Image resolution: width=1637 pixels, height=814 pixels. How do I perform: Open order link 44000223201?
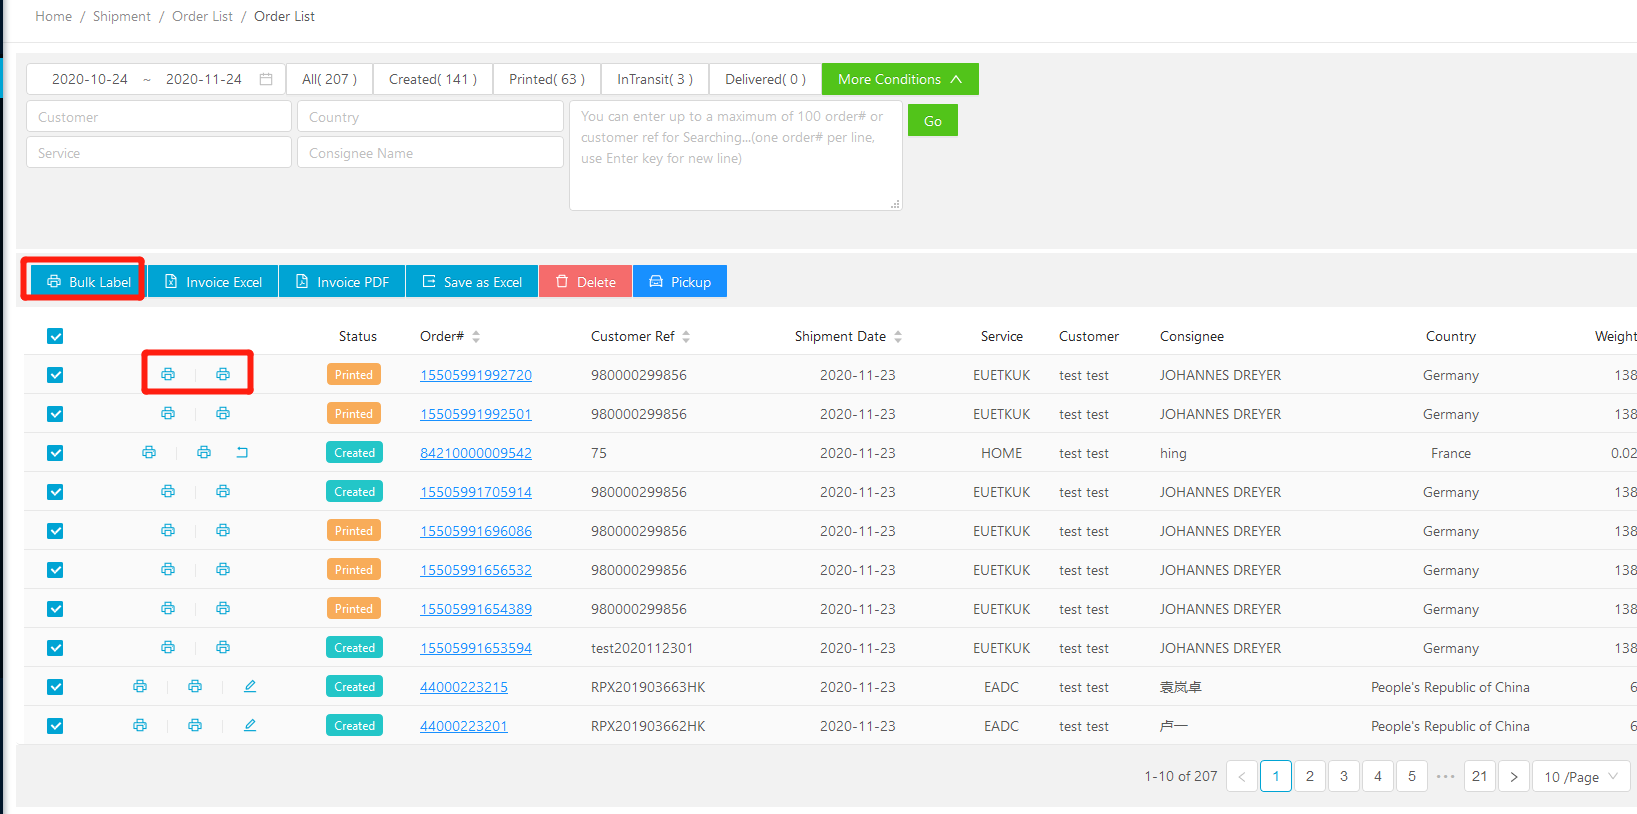(x=464, y=726)
